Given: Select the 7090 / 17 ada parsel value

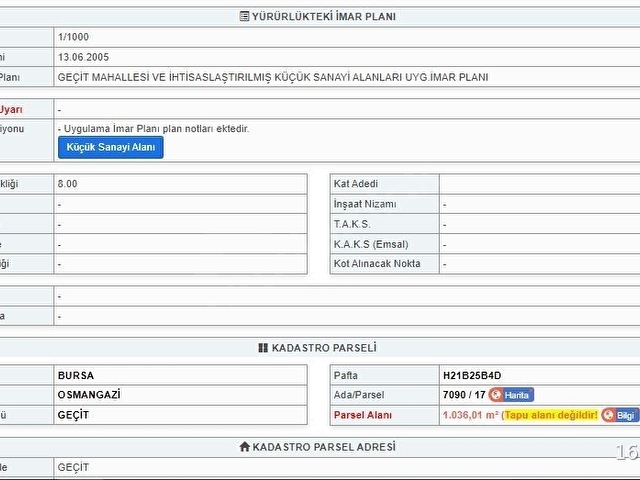Looking at the screenshot, I should tap(464, 395).
